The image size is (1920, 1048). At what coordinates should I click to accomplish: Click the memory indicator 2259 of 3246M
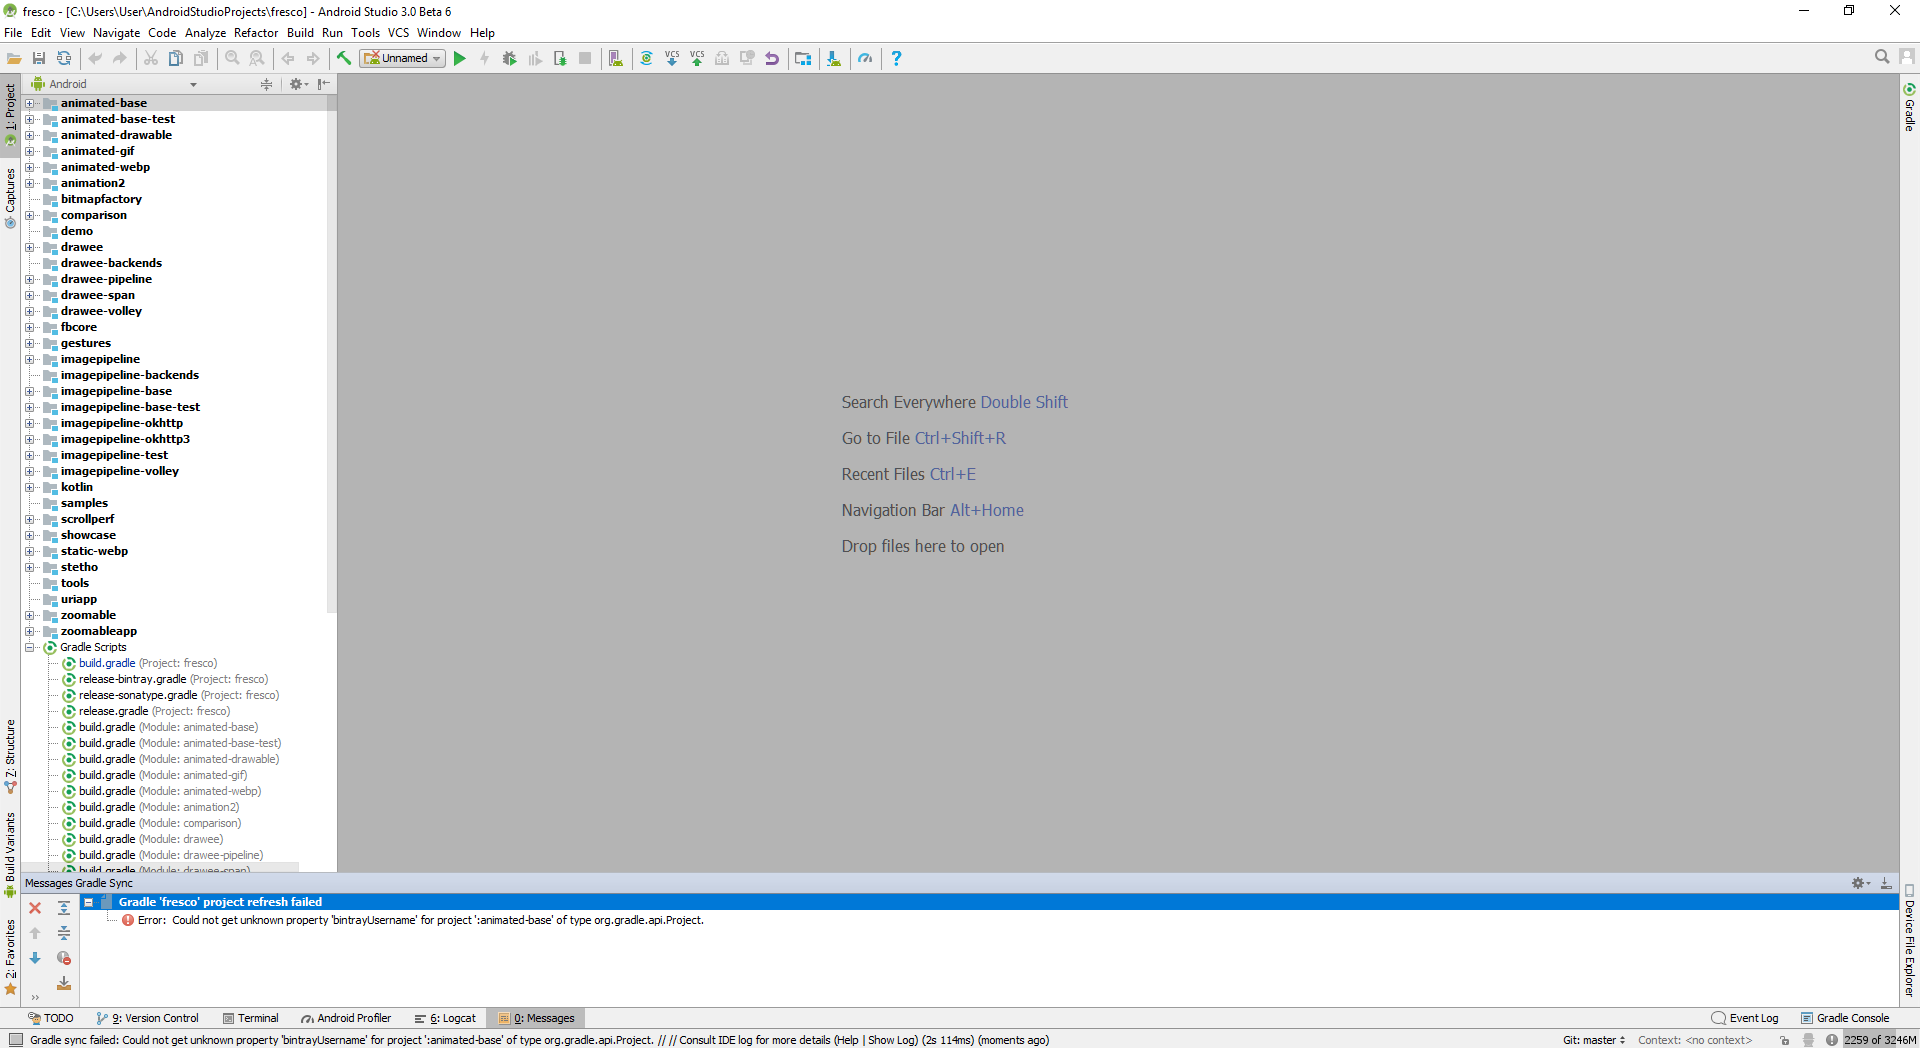[x=1880, y=1040]
